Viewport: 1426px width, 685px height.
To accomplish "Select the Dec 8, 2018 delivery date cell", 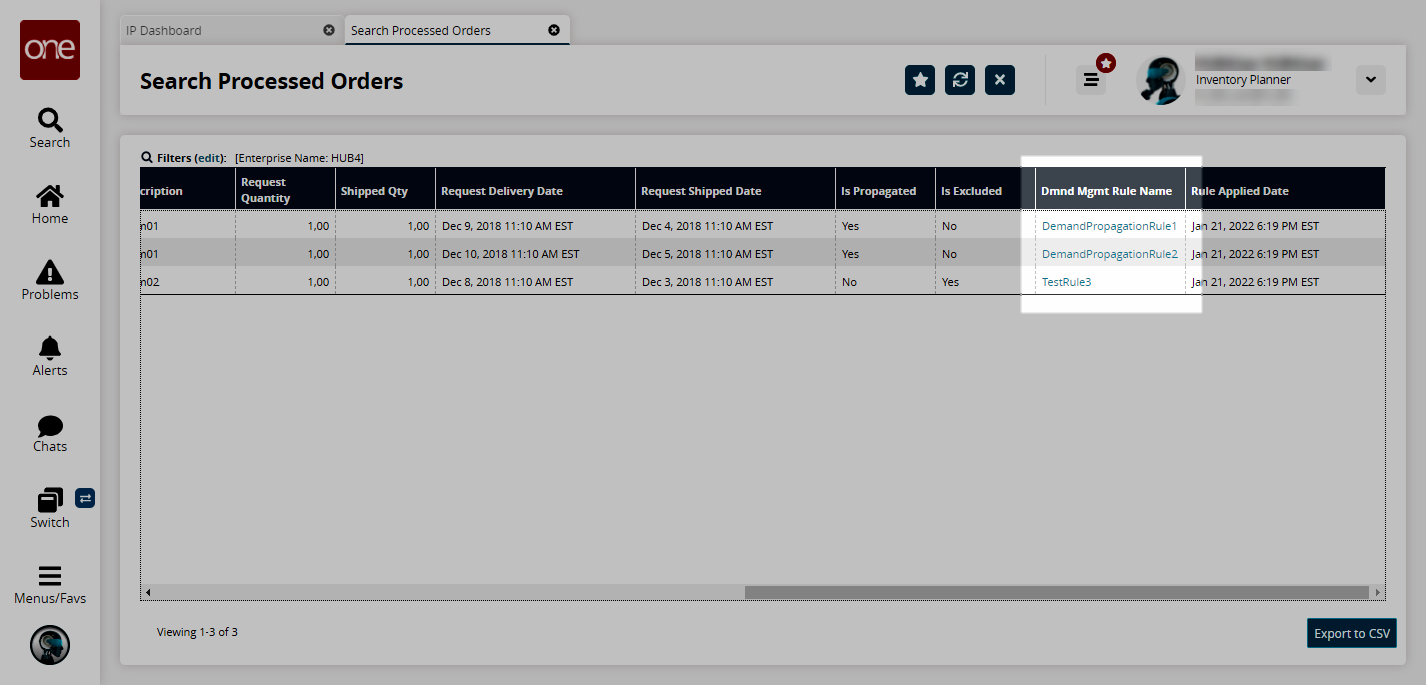I will point(535,282).
